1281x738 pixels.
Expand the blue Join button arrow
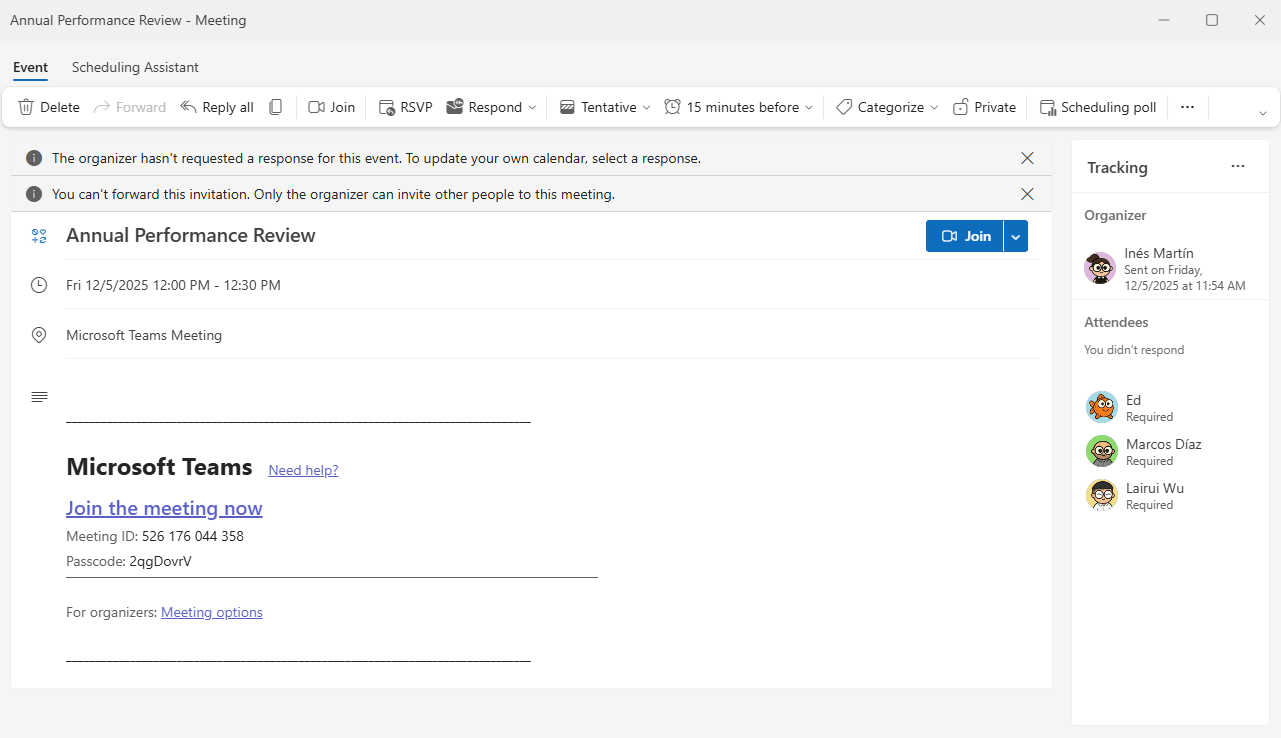coord(1016,236)
